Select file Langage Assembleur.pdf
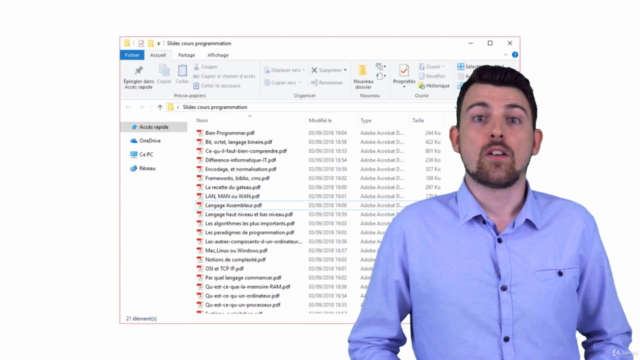 pyautogui.click(x=233, y=205)
